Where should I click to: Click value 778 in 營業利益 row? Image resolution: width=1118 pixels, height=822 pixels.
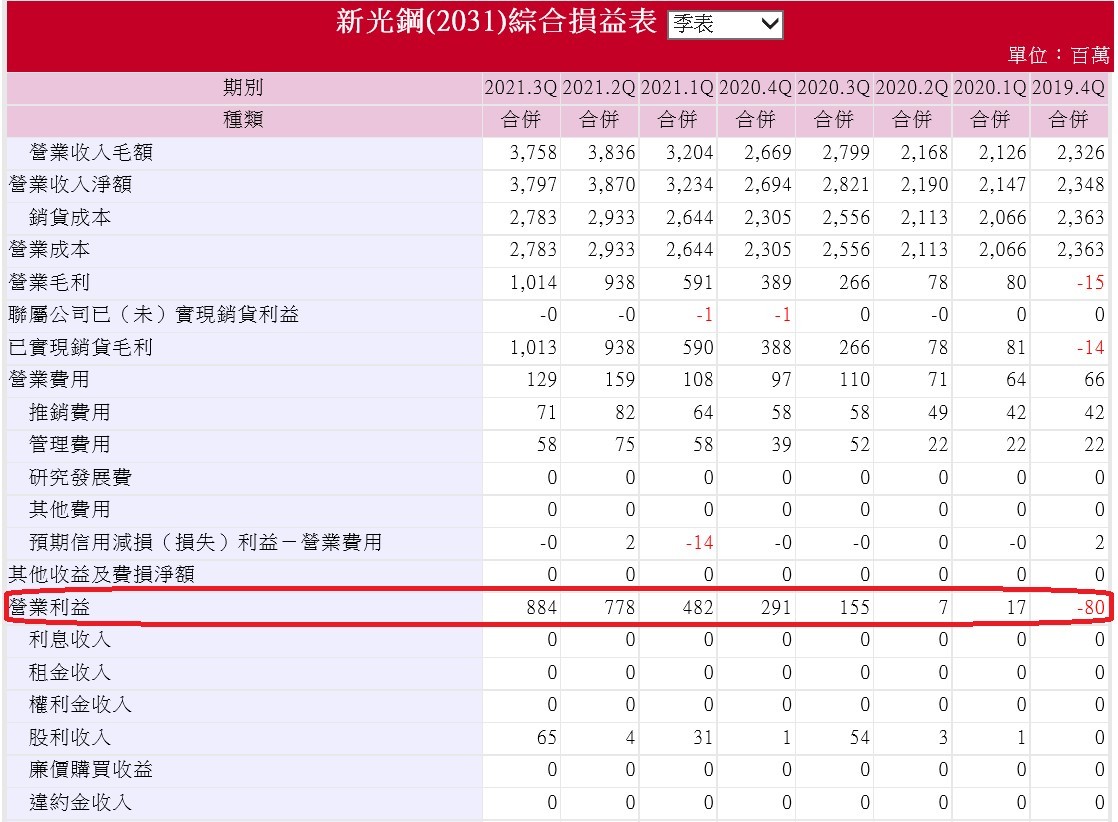(x=620, y=607)
